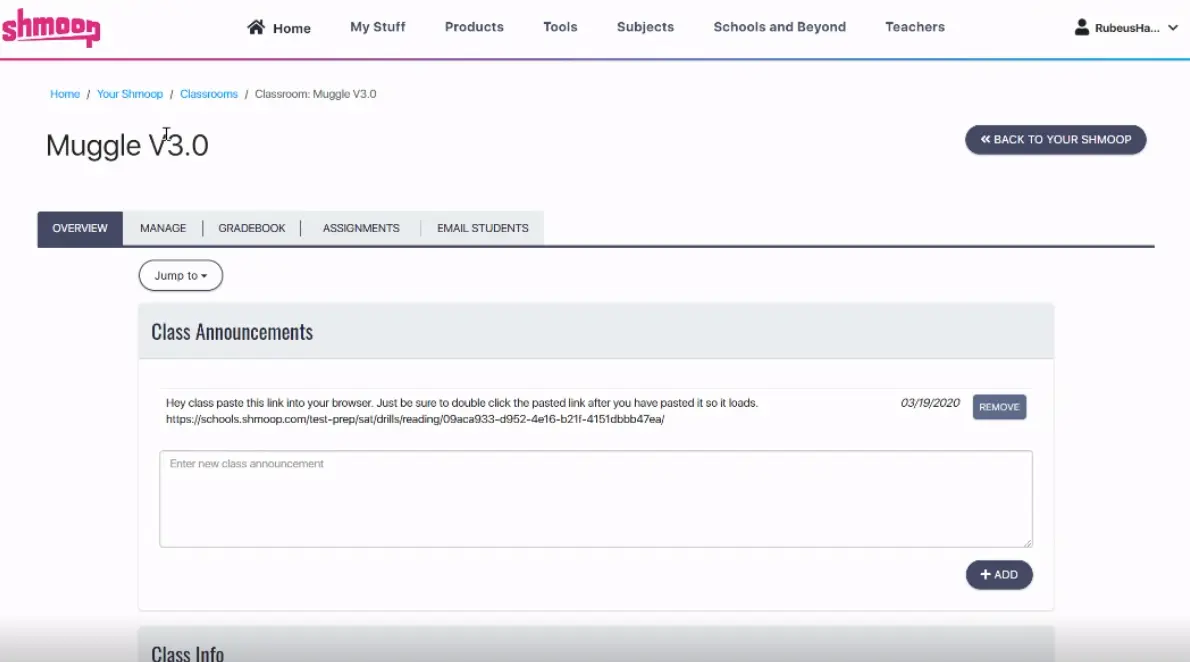Click the Class Announcements heading
Image resolution: width=1190 pixels, height=662 pixels.
point(232,333)
